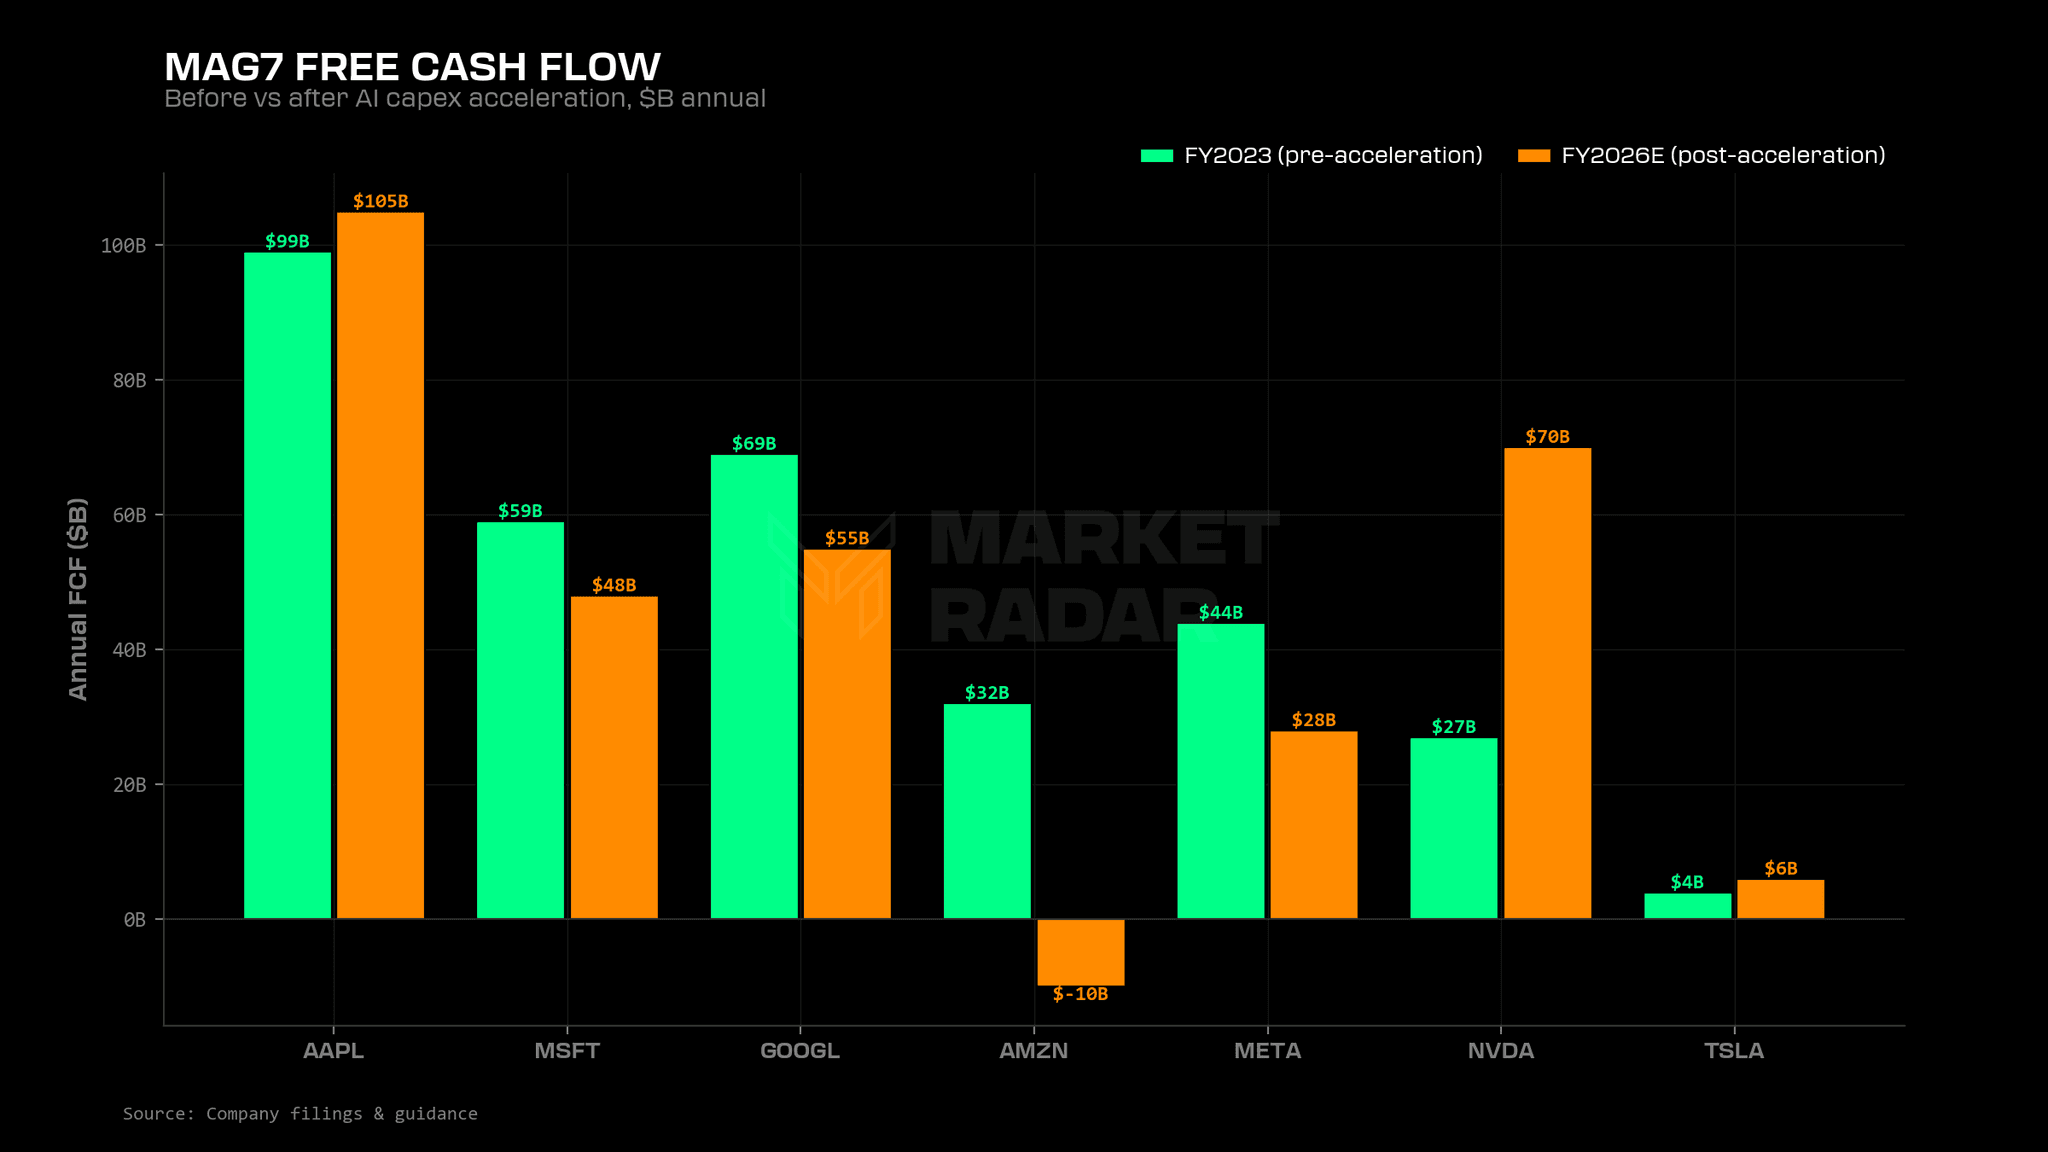This screenshot has height=1152, width=2048.
Task: Select the FY2026E (post-acceleration) legend label
Action: 1723,156
